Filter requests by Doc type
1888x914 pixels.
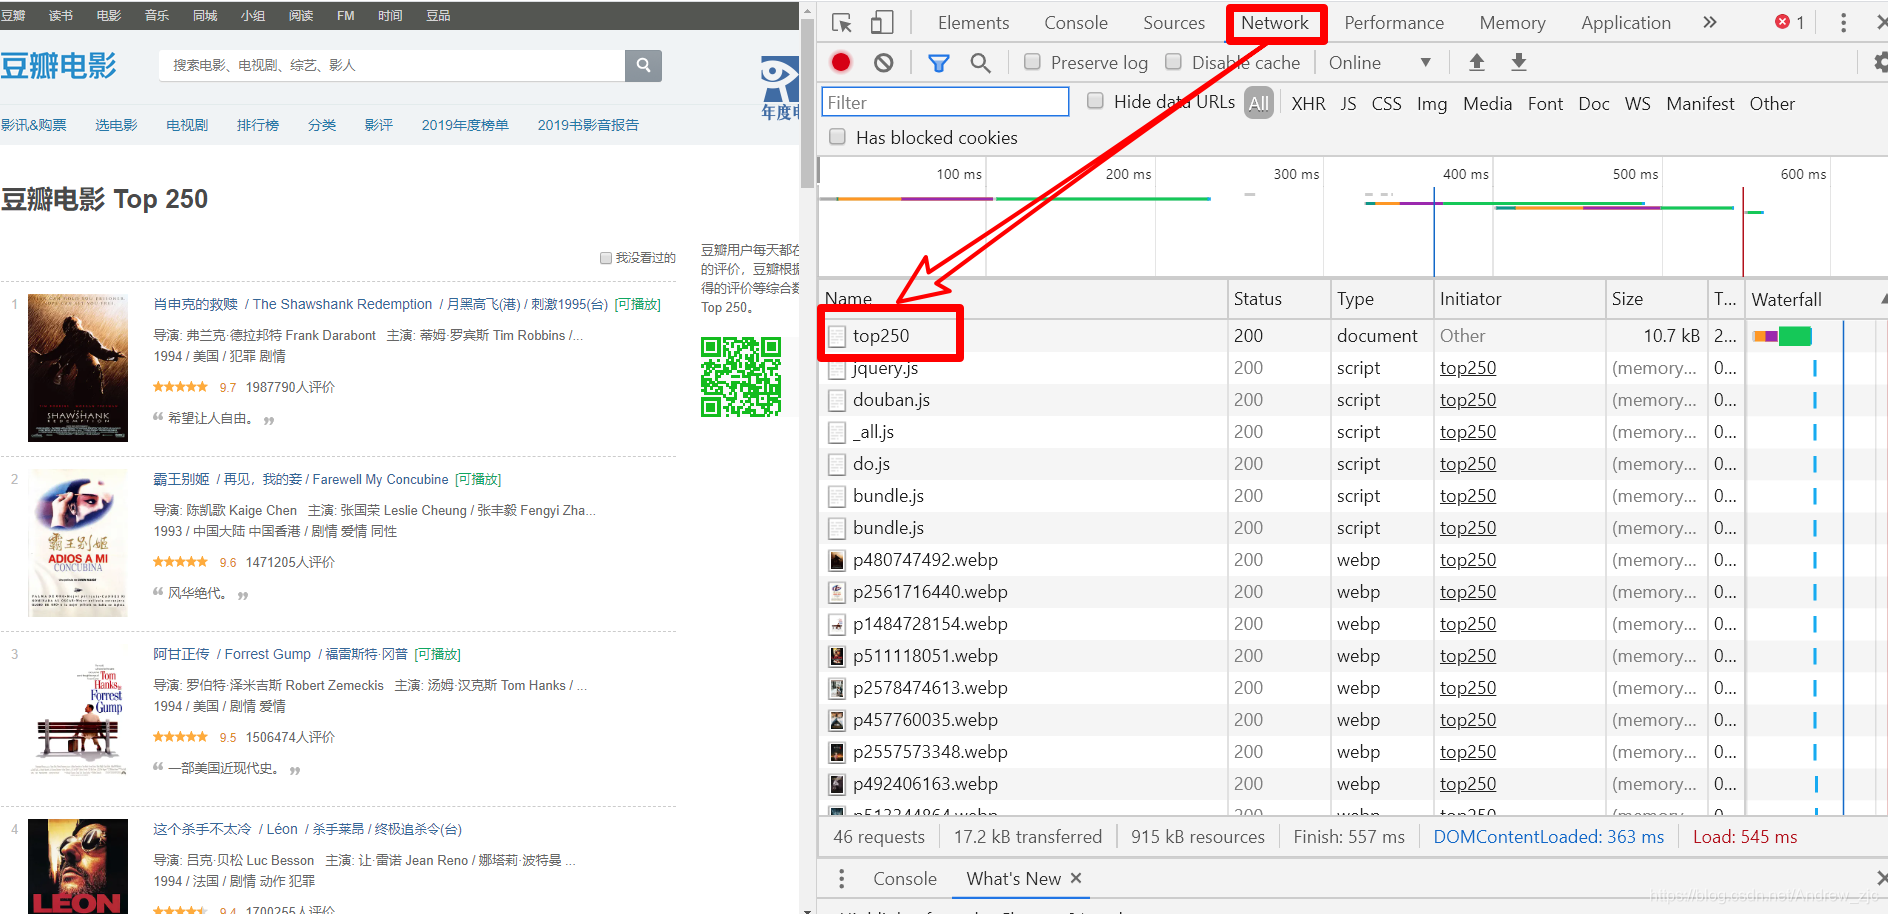pos(1593,104)
